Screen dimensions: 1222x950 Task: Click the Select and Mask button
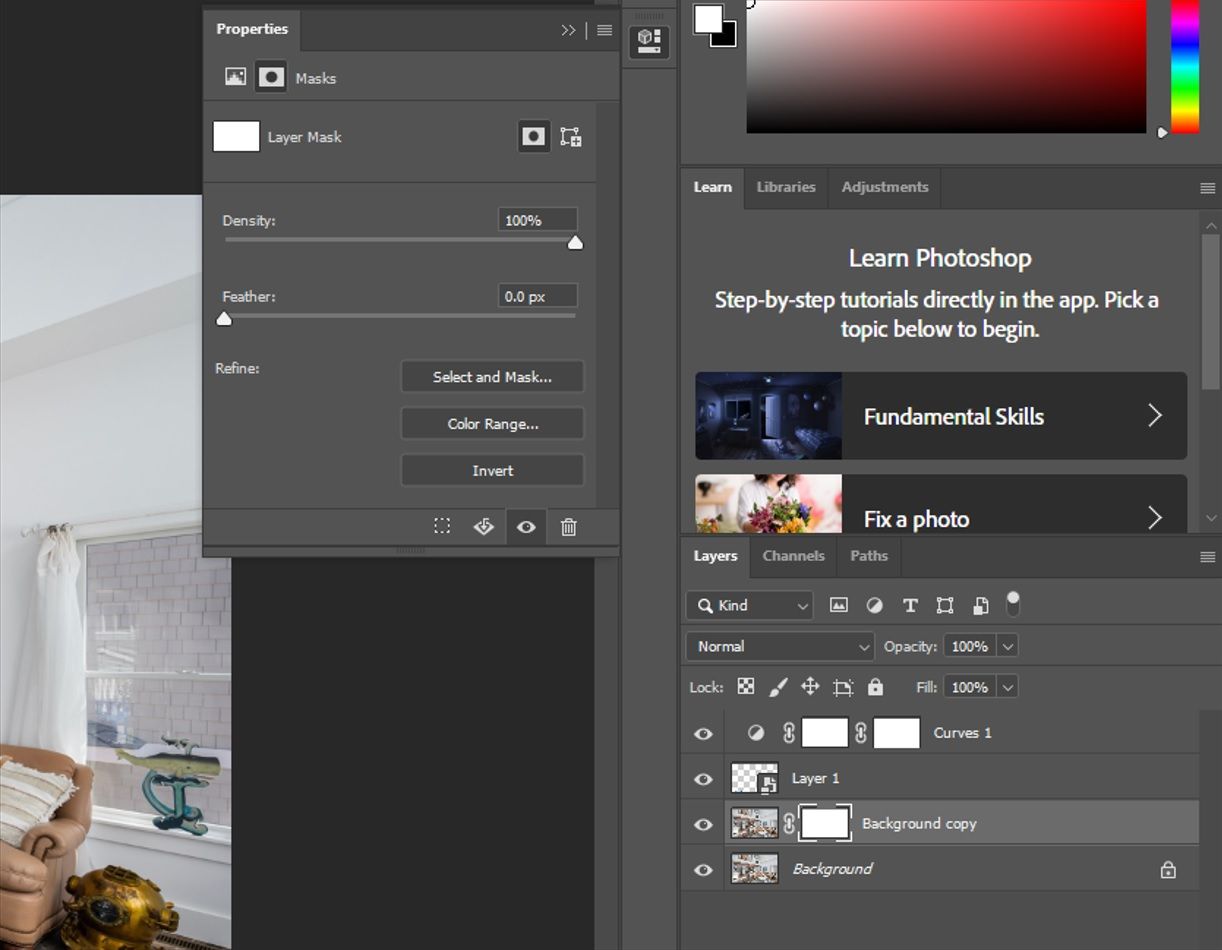point(492,377)
